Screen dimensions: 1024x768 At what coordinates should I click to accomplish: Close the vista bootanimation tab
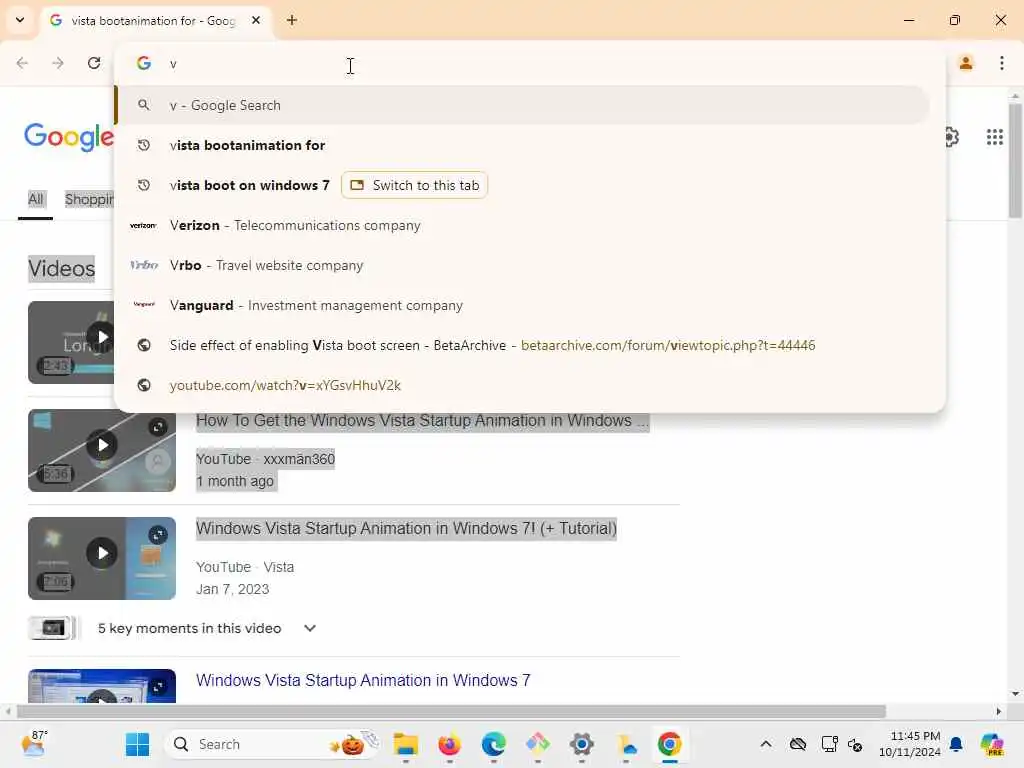(256, 20)
